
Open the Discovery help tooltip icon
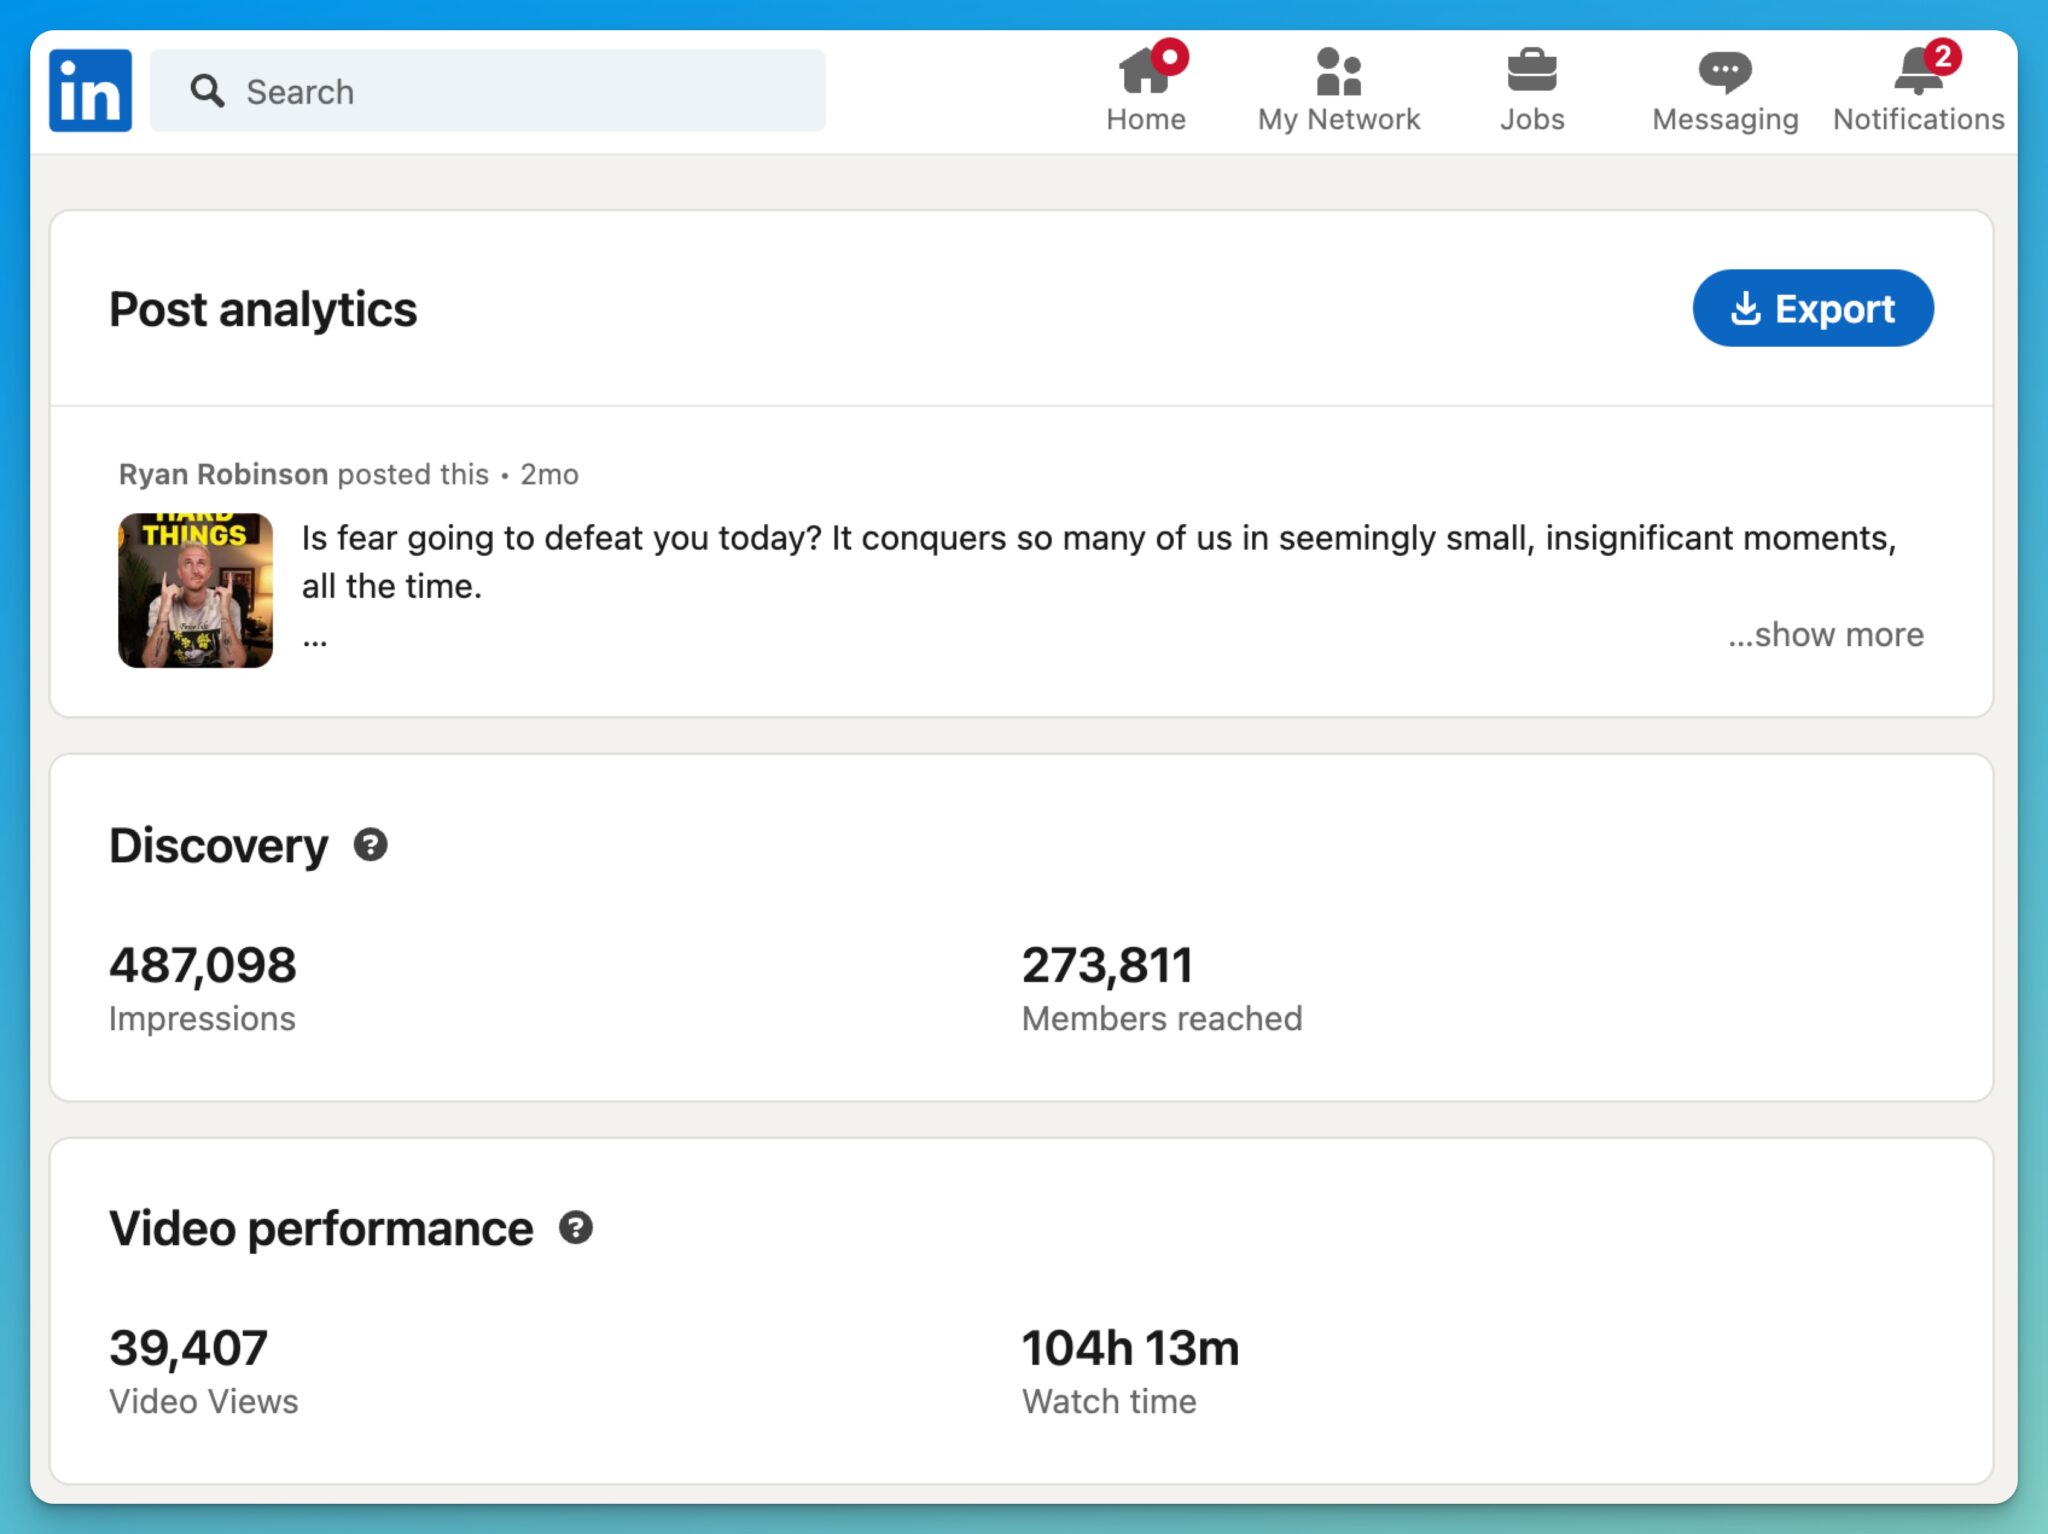[x=371, y=845]
